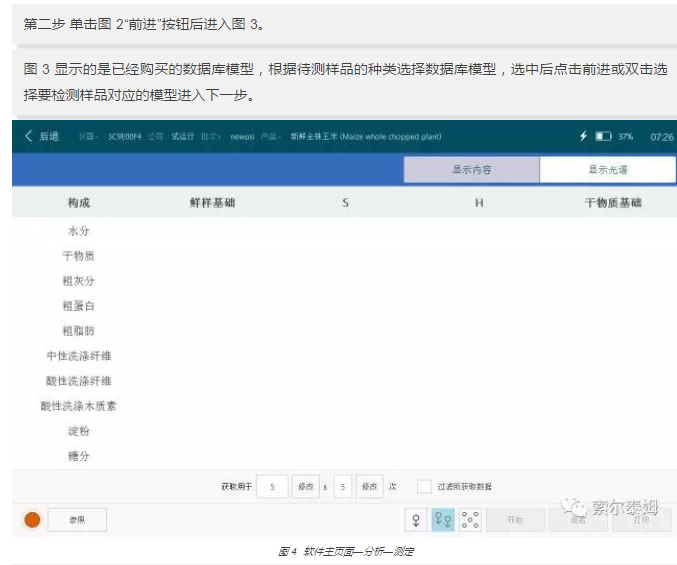Screen dimensions: 677x565
Task: Click the orange circle status indicator
Action: point(33,520)
